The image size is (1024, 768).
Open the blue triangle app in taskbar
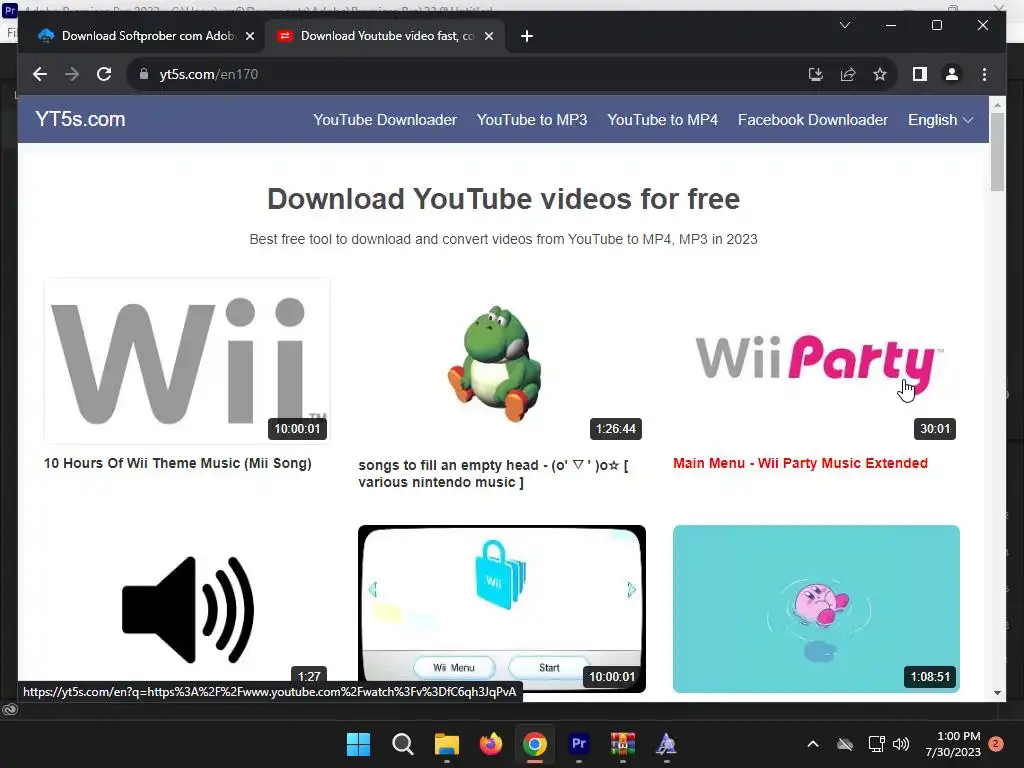[x=666, y=744]
